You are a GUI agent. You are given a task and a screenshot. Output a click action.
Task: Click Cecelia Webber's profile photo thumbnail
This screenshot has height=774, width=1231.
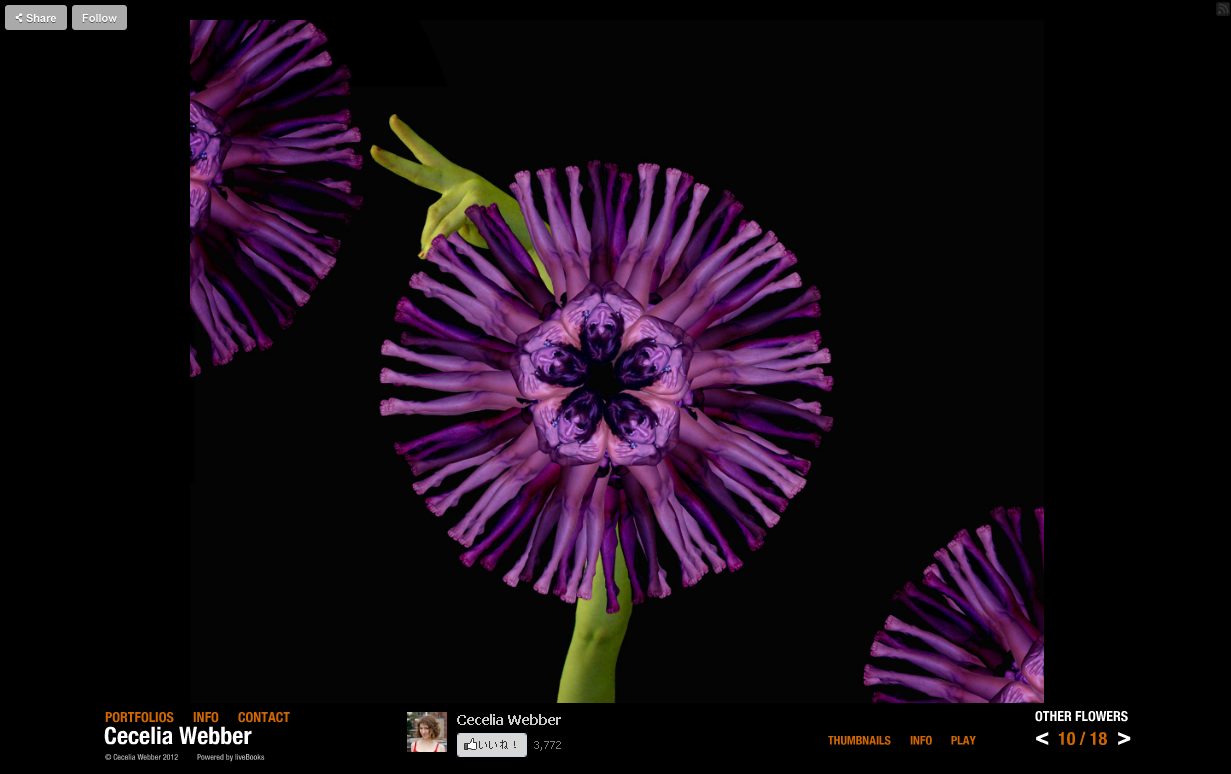click(x=427, y=732)
